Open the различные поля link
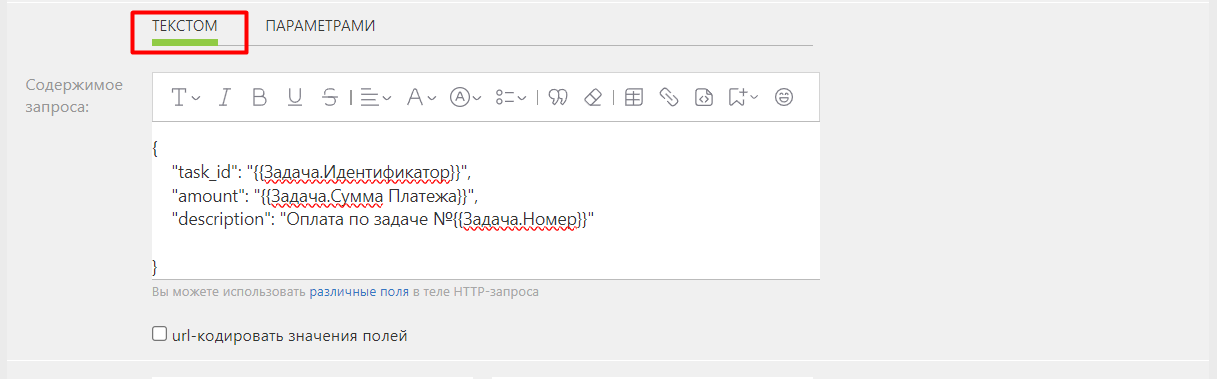This screenshot has width=1217, height=379. (358, 292)
